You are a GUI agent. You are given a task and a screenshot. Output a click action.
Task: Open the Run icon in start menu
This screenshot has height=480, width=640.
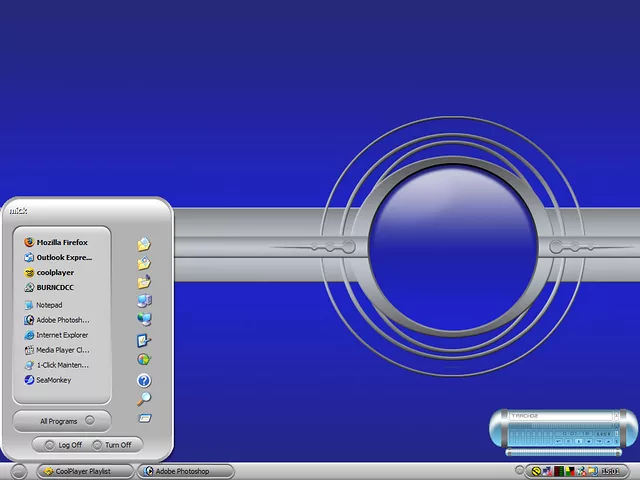(x=144, y=417)
